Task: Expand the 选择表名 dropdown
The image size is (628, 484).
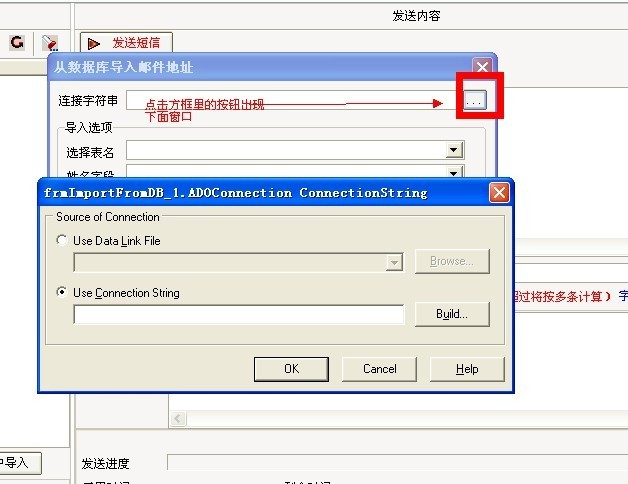Action: 454,150
